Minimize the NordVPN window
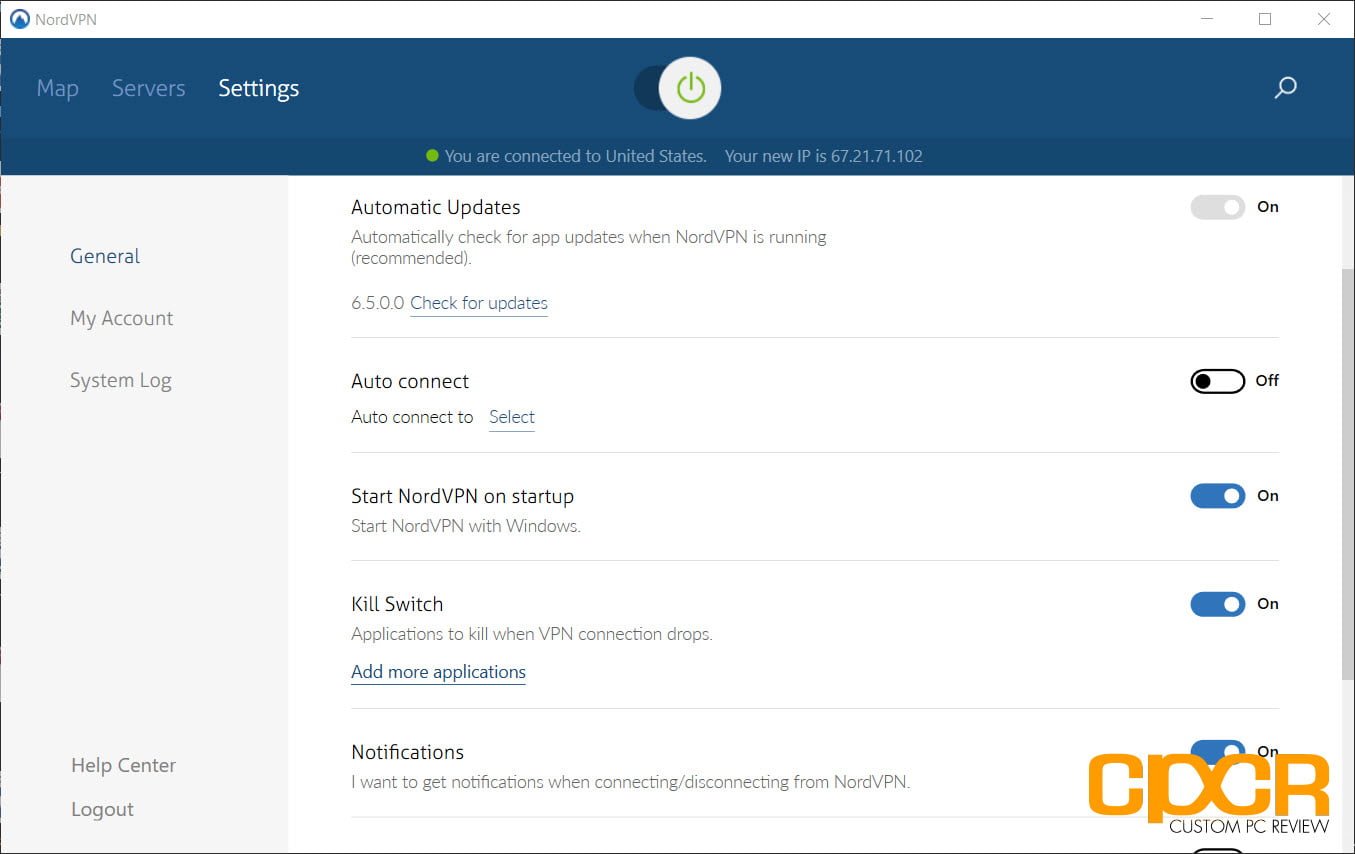Screen dimensions: 1355x854 coord(1206,19)
